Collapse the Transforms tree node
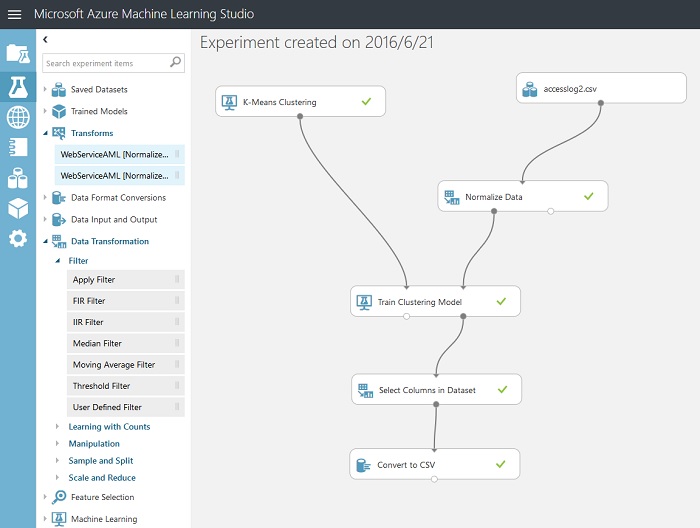700x528 pixels. point(45,133)
